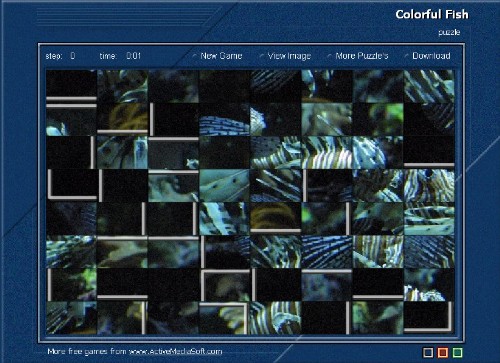The image size is (500, 363).
Task: Select the puzzle tile showing the fish eye
Action: tap(429, 185)
